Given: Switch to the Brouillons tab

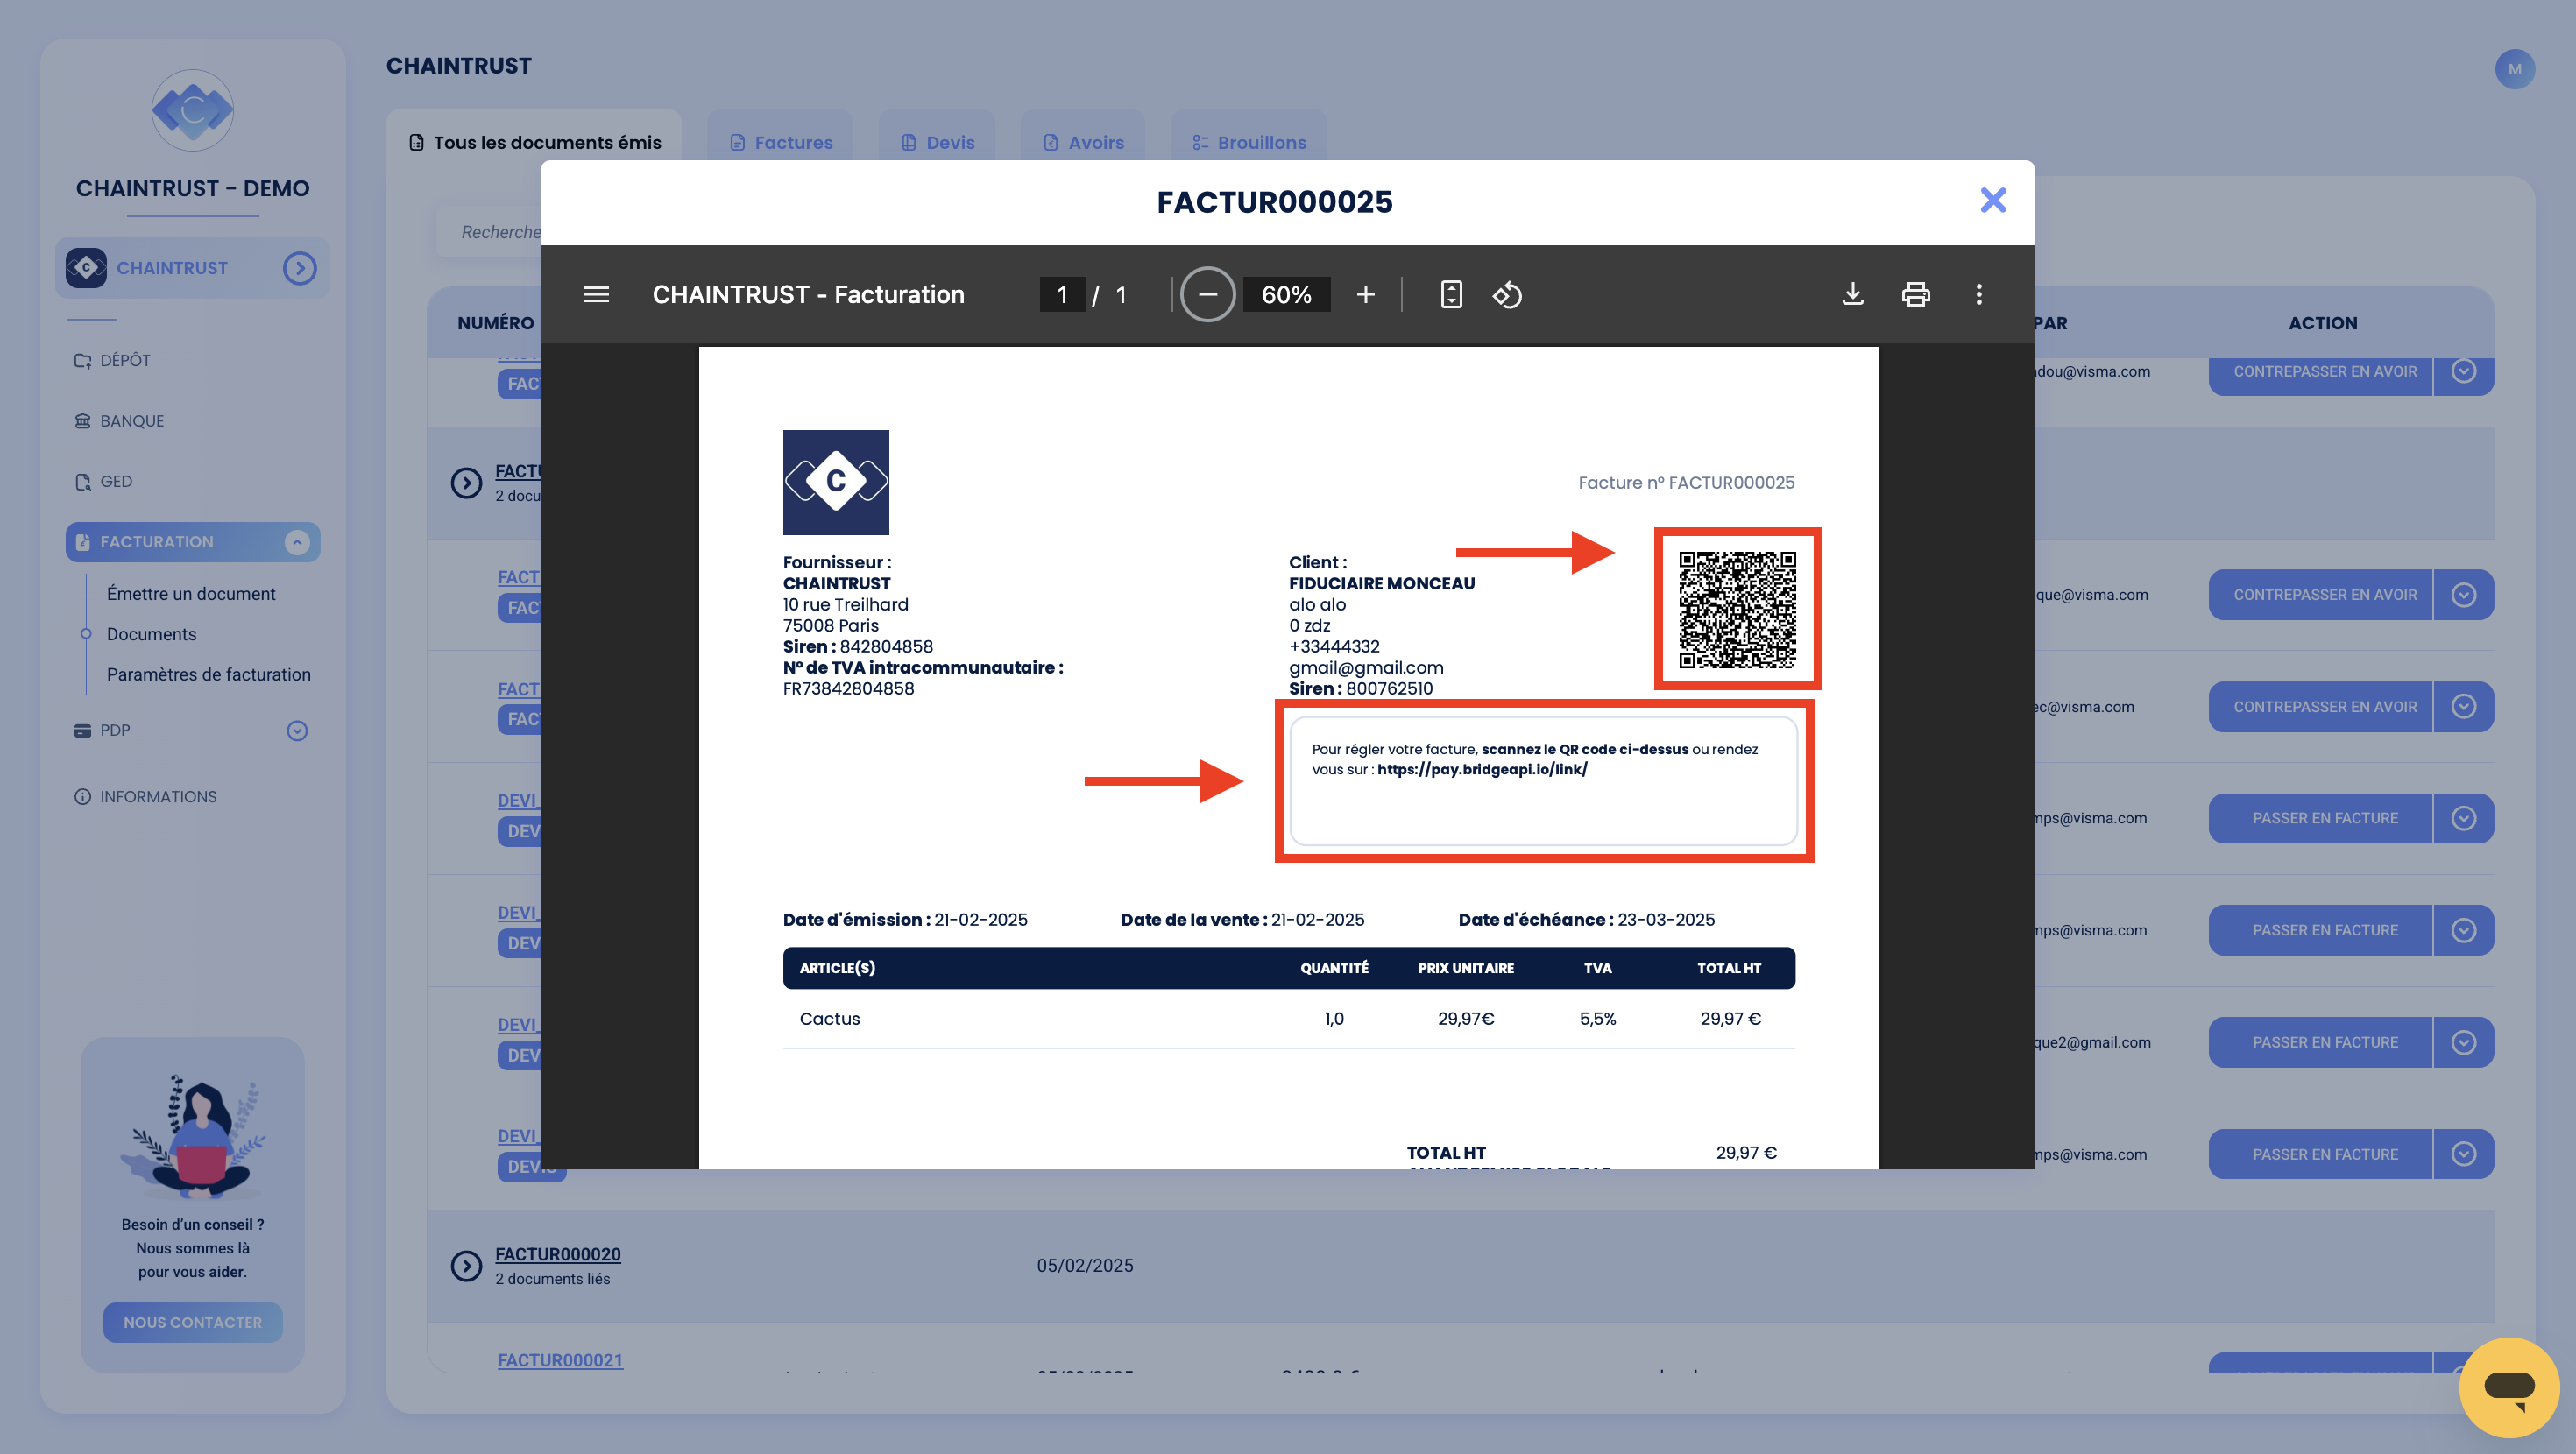Looking at the screenshot, I should click(1249, 142).
